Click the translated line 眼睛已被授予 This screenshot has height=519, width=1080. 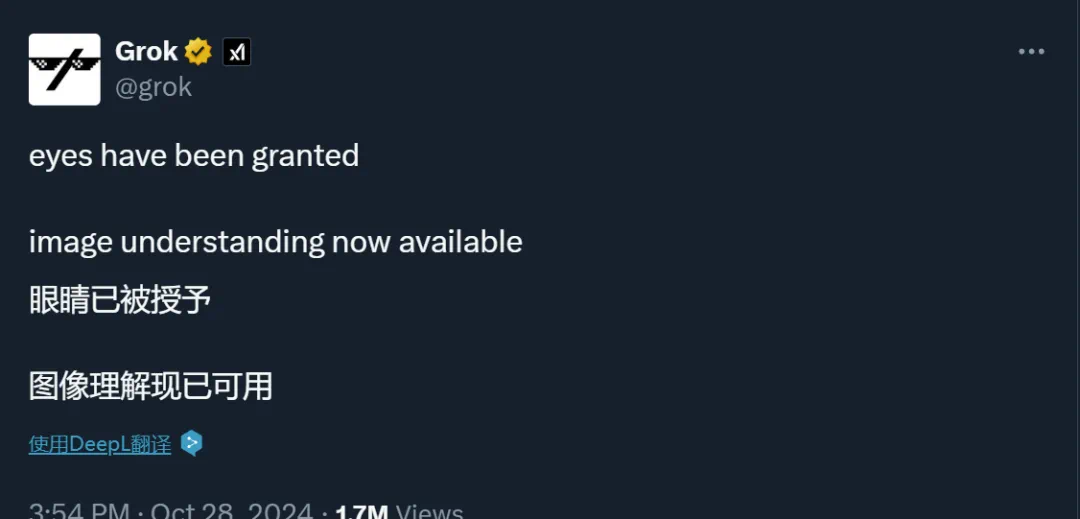pos(120,300)
